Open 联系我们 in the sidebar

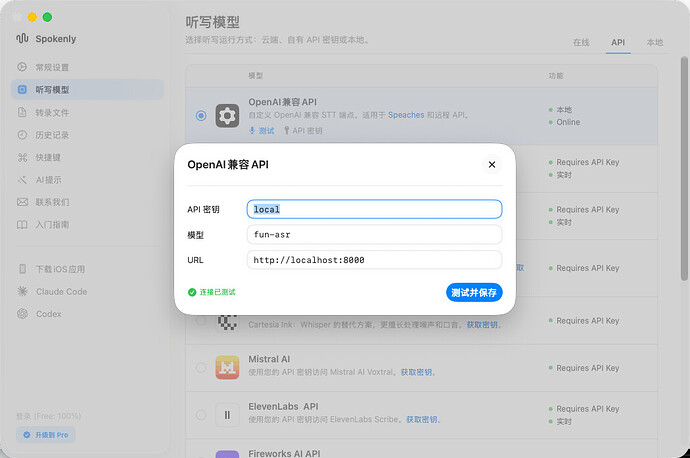point(87,202)
